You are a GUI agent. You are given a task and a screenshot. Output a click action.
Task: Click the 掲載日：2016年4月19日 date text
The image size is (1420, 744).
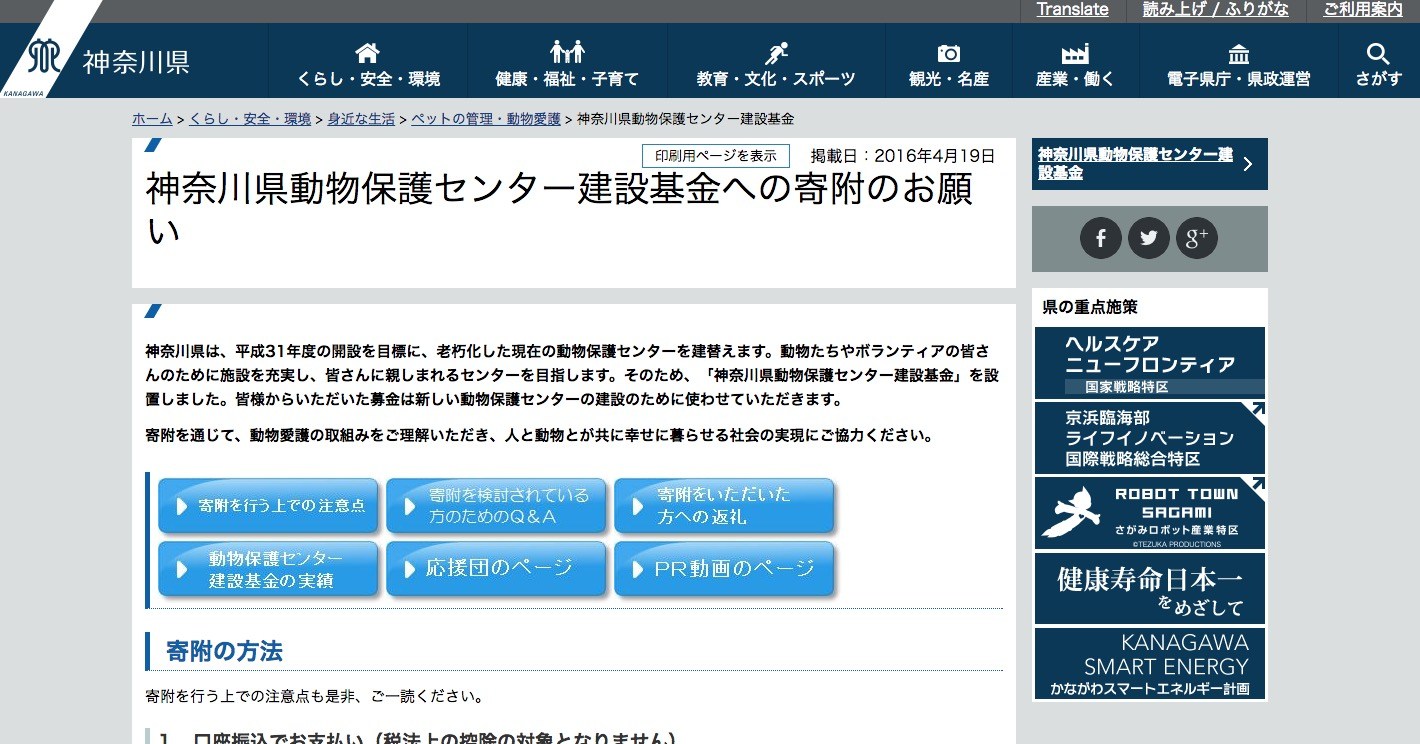coord(903,156)
